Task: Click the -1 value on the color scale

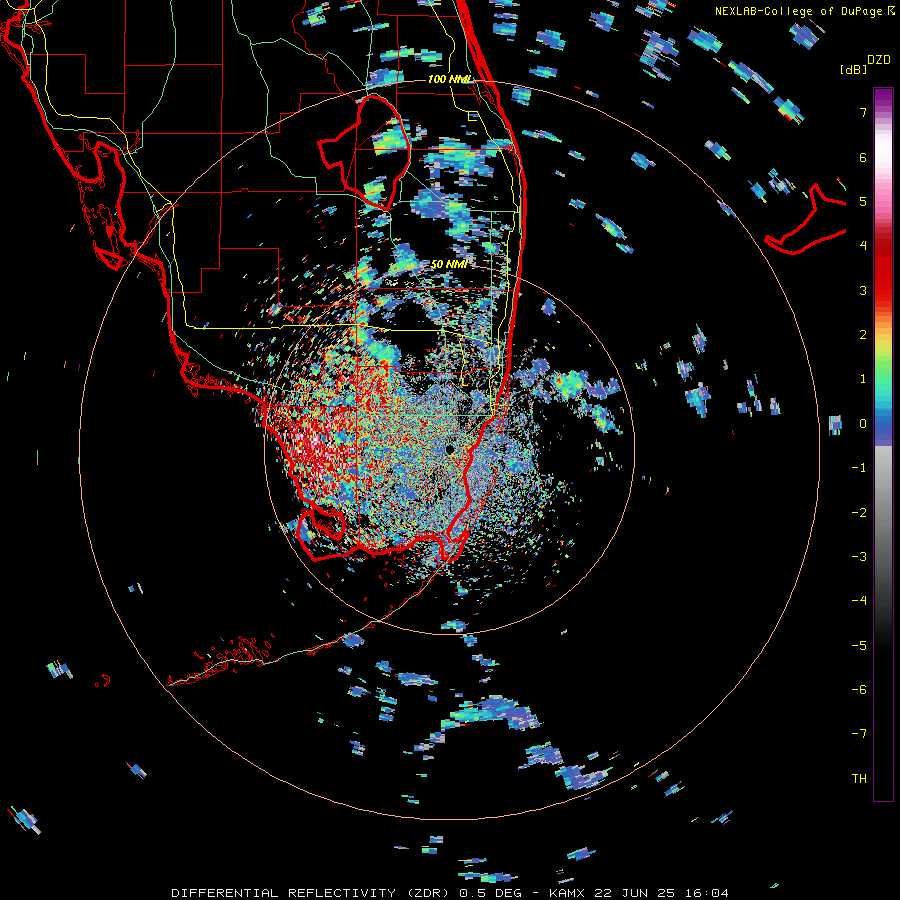Action: [x=859, y=468]
